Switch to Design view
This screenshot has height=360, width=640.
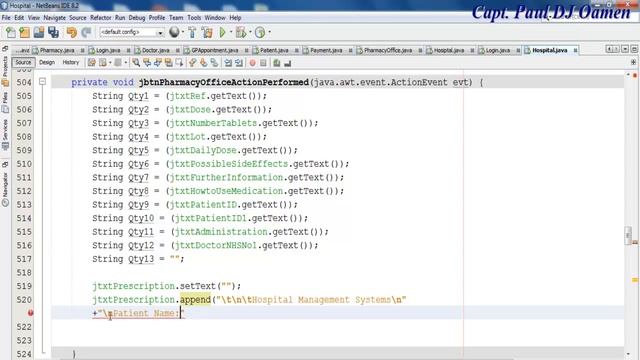tap(47, 62)
